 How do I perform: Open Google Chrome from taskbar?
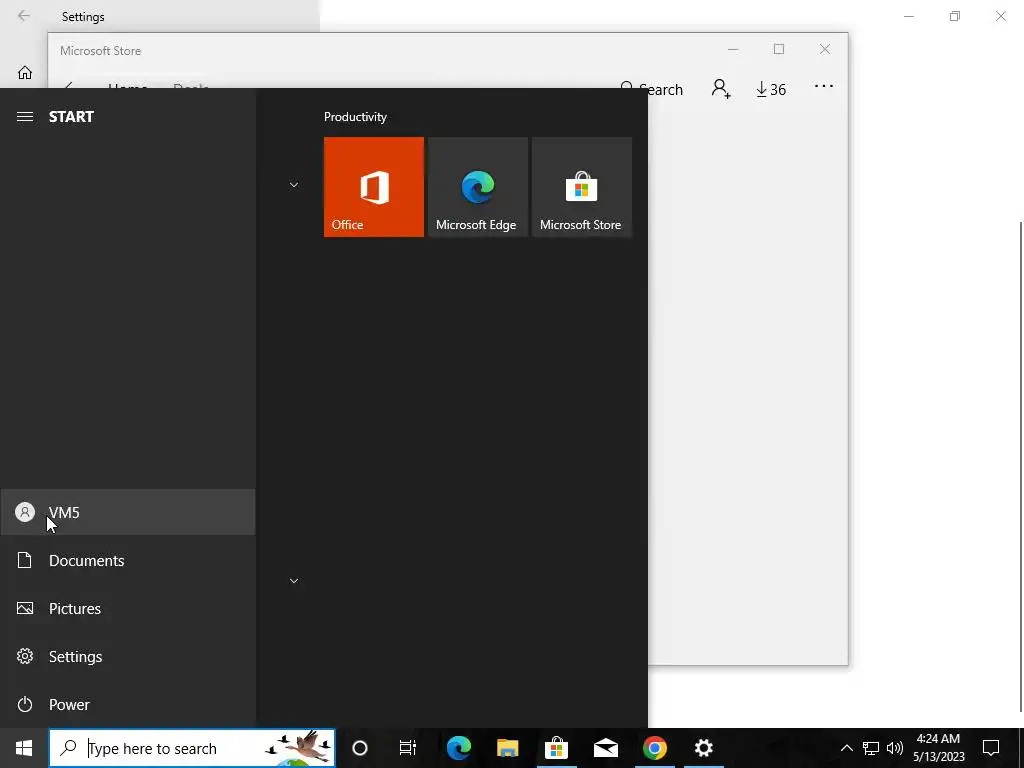(x=654, y=748)
